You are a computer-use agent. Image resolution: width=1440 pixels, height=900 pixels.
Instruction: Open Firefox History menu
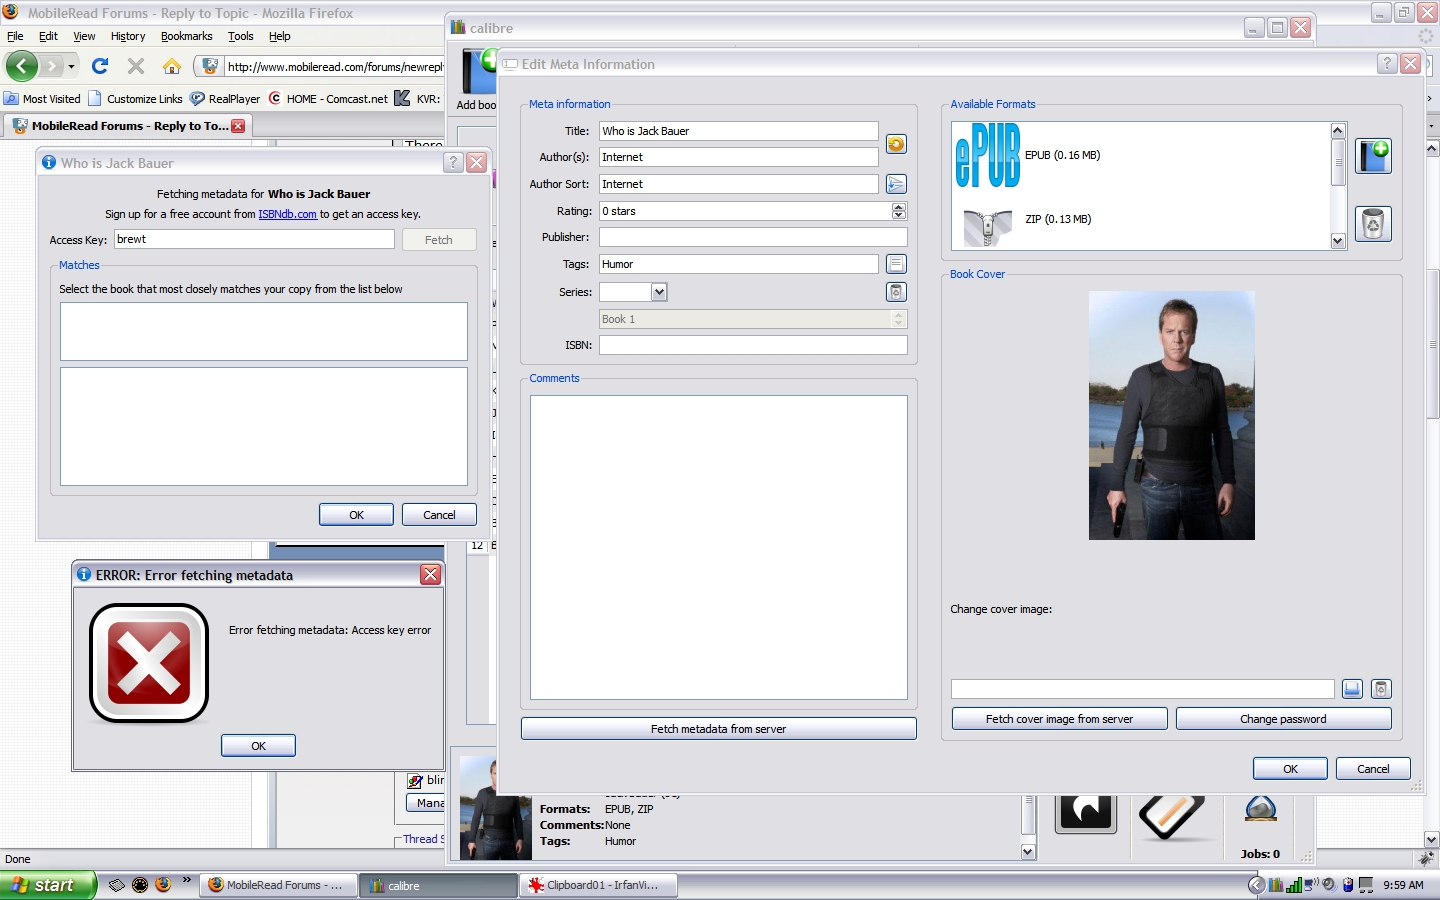point(128,36)
